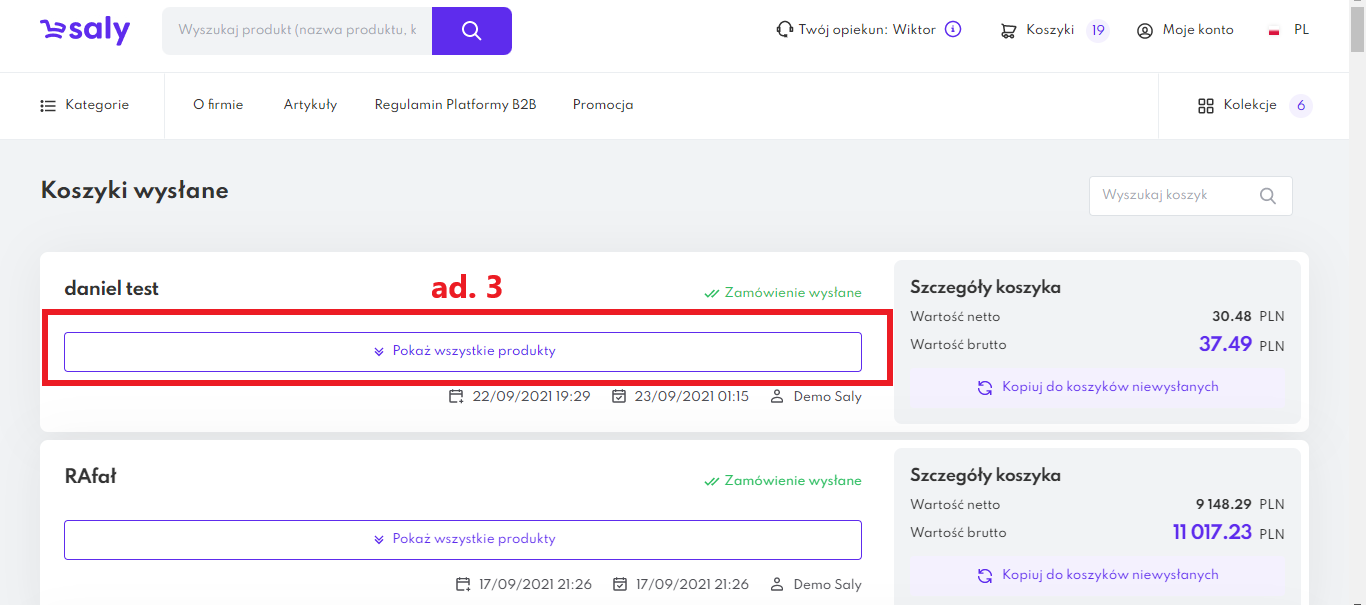Open the Koszyki cart icon

[x=1008, y=31]
